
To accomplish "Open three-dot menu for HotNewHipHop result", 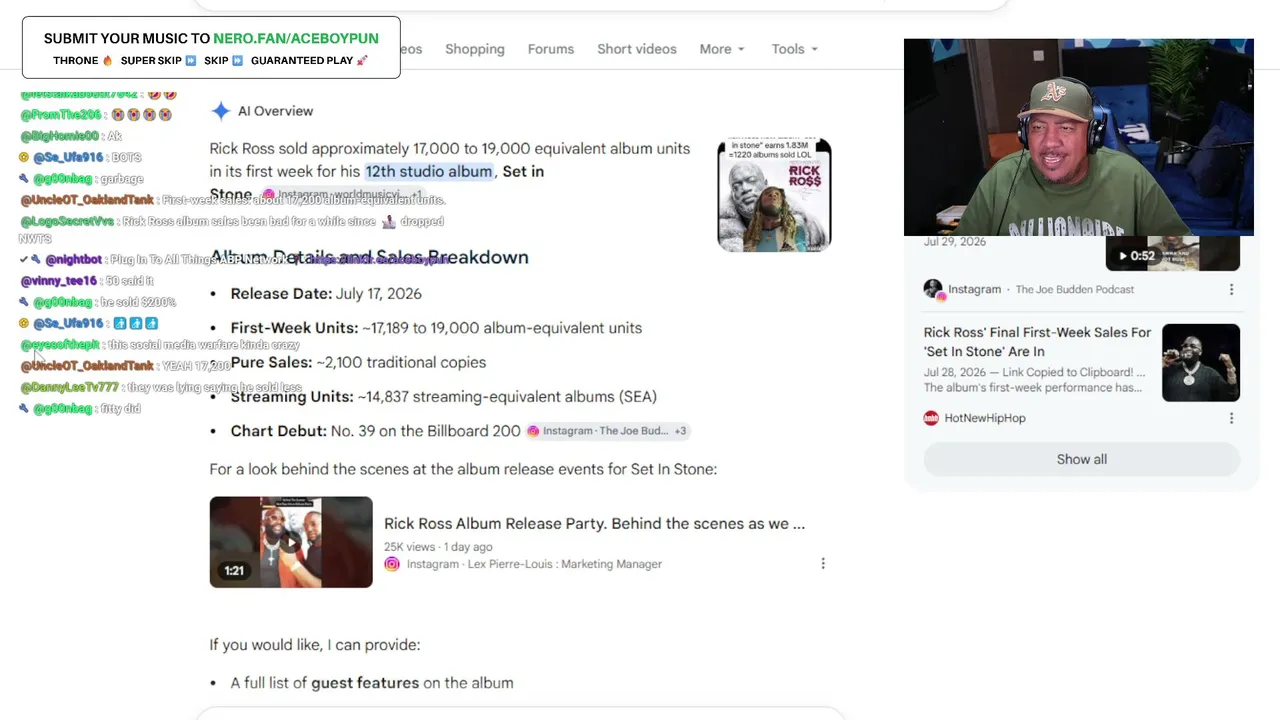I will (x=1231, y=418).
